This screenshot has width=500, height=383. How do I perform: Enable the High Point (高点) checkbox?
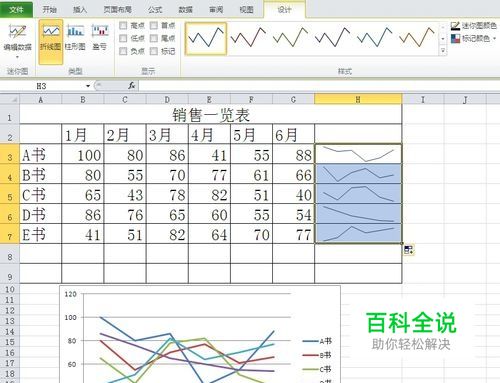tap(123, 25)
